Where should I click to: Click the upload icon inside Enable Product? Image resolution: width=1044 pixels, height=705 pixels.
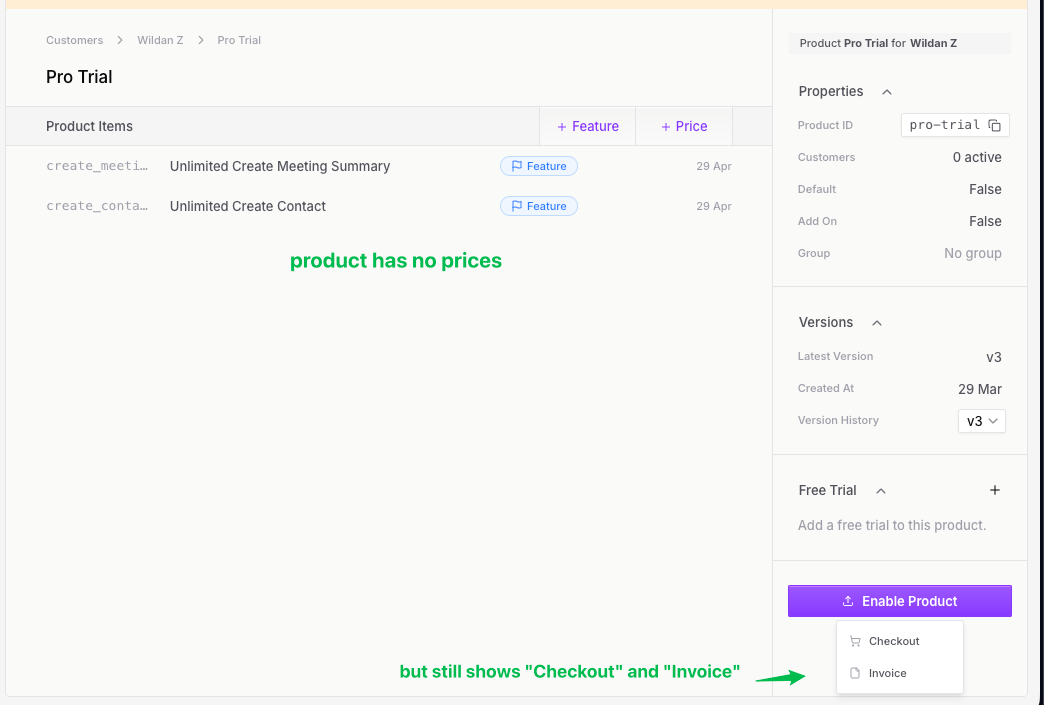847,600
